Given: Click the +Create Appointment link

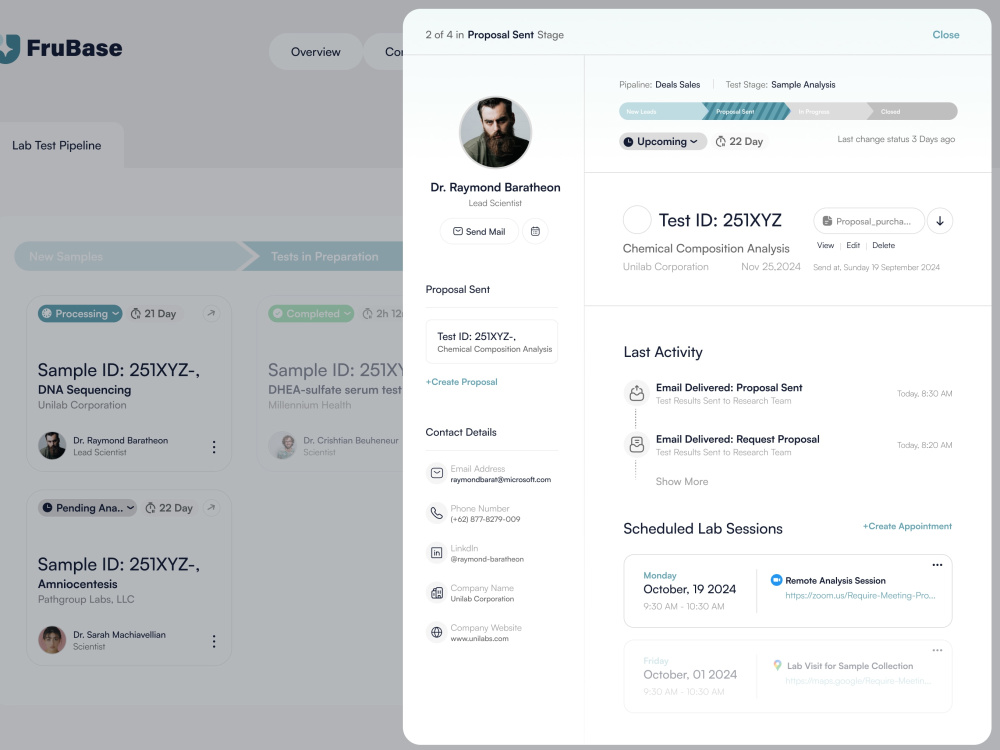Looking at the screenshot, I should coord(906,526).
